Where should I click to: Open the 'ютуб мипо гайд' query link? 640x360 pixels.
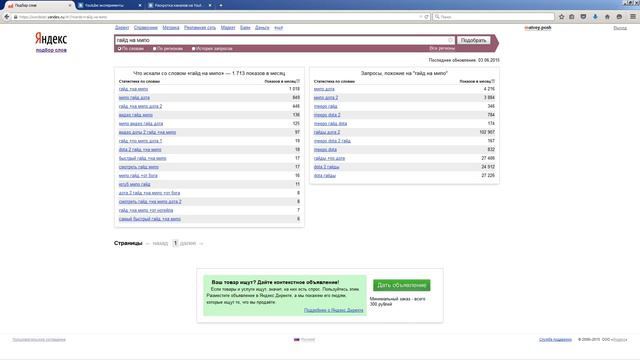134,184
